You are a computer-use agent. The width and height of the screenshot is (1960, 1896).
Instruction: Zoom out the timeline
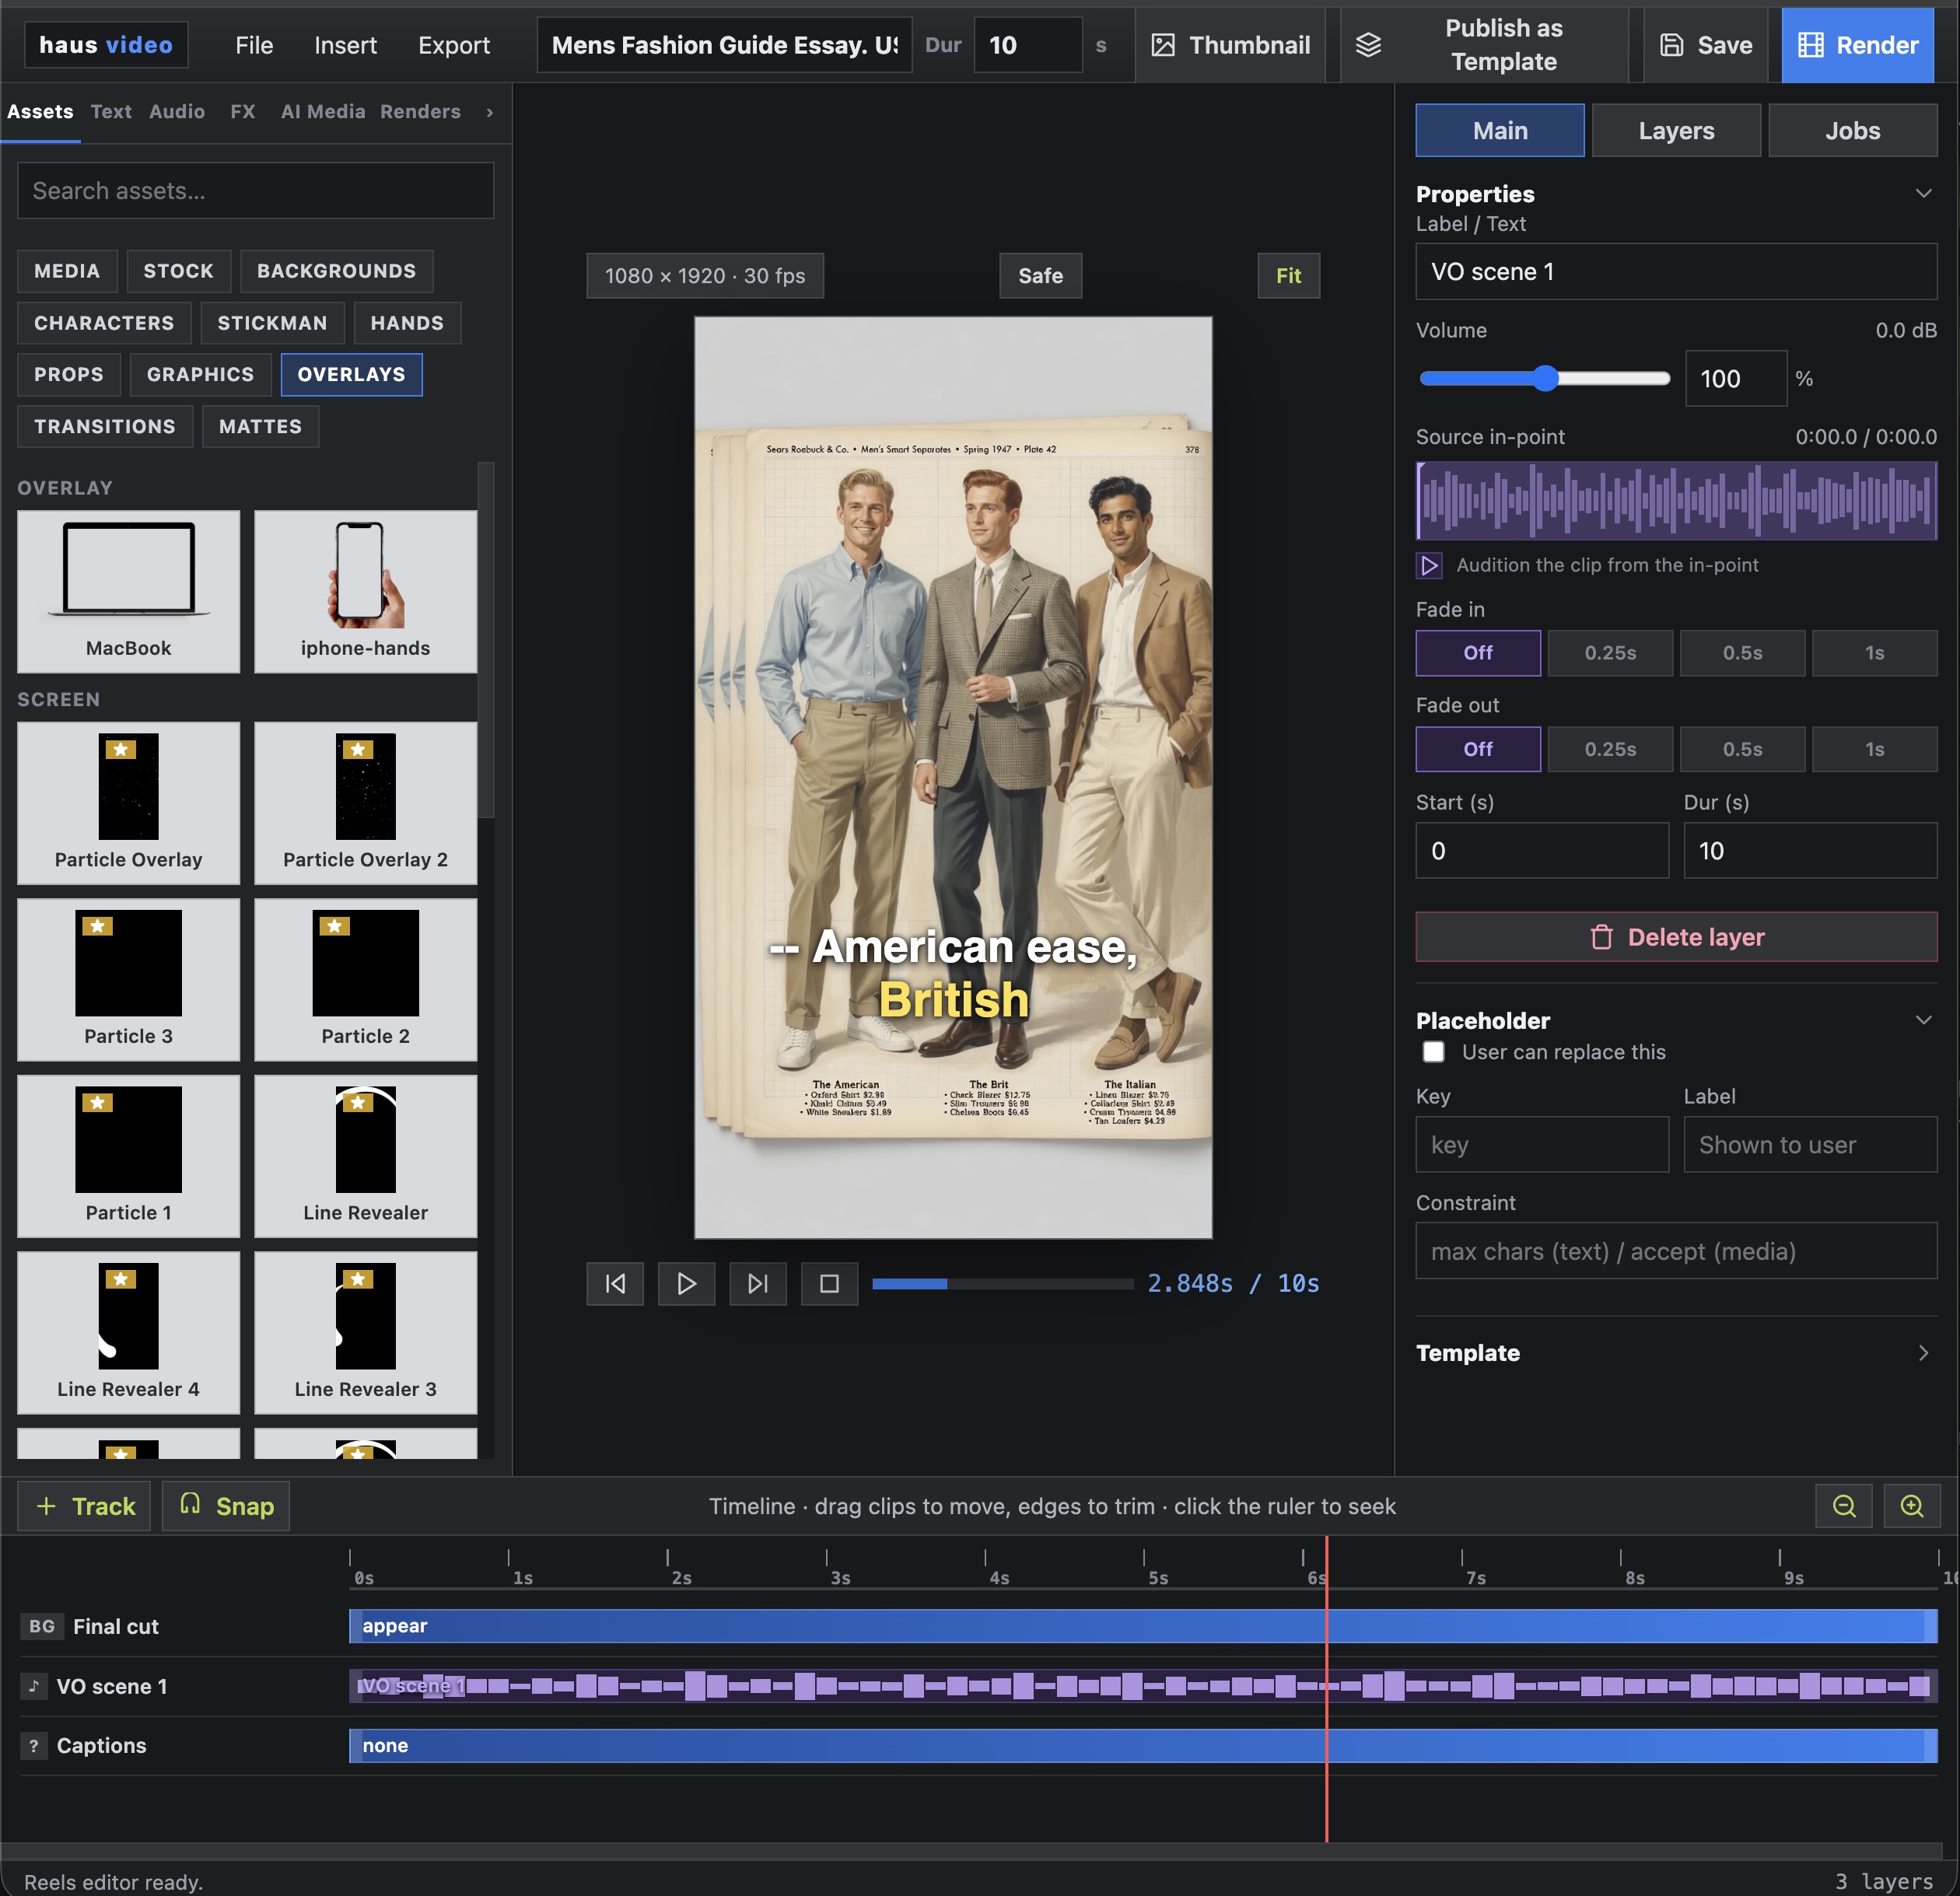coord(1844,1506)
